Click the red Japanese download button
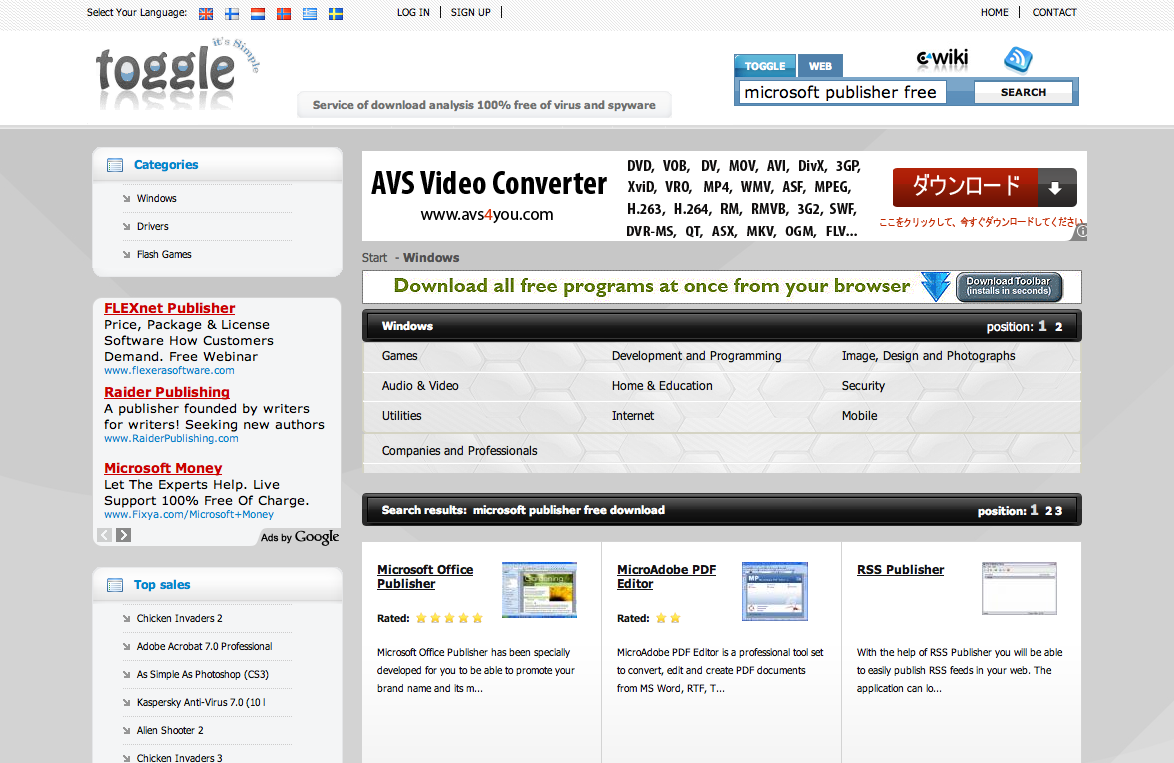The height and width of the screenshot is (763, 1174). click(985, 187)
